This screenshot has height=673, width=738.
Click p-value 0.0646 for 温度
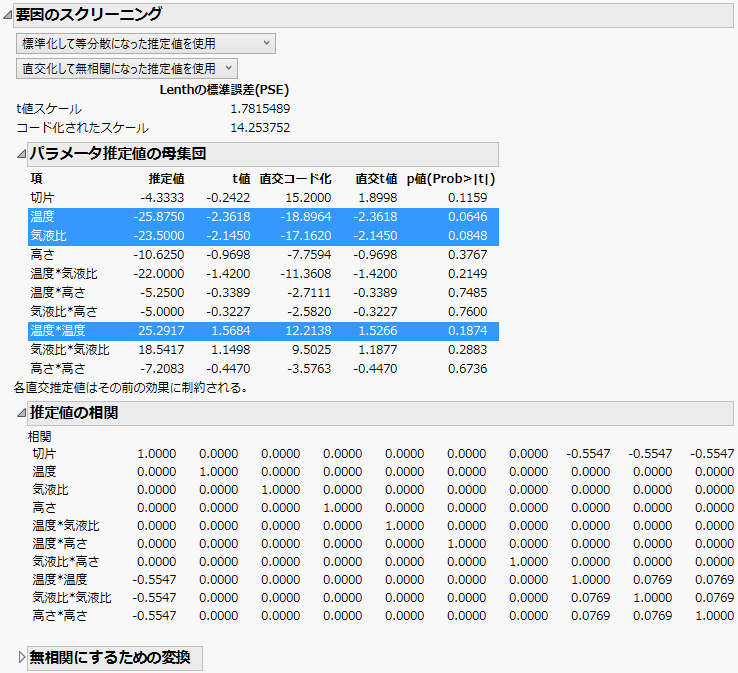(x=467, y=217)
